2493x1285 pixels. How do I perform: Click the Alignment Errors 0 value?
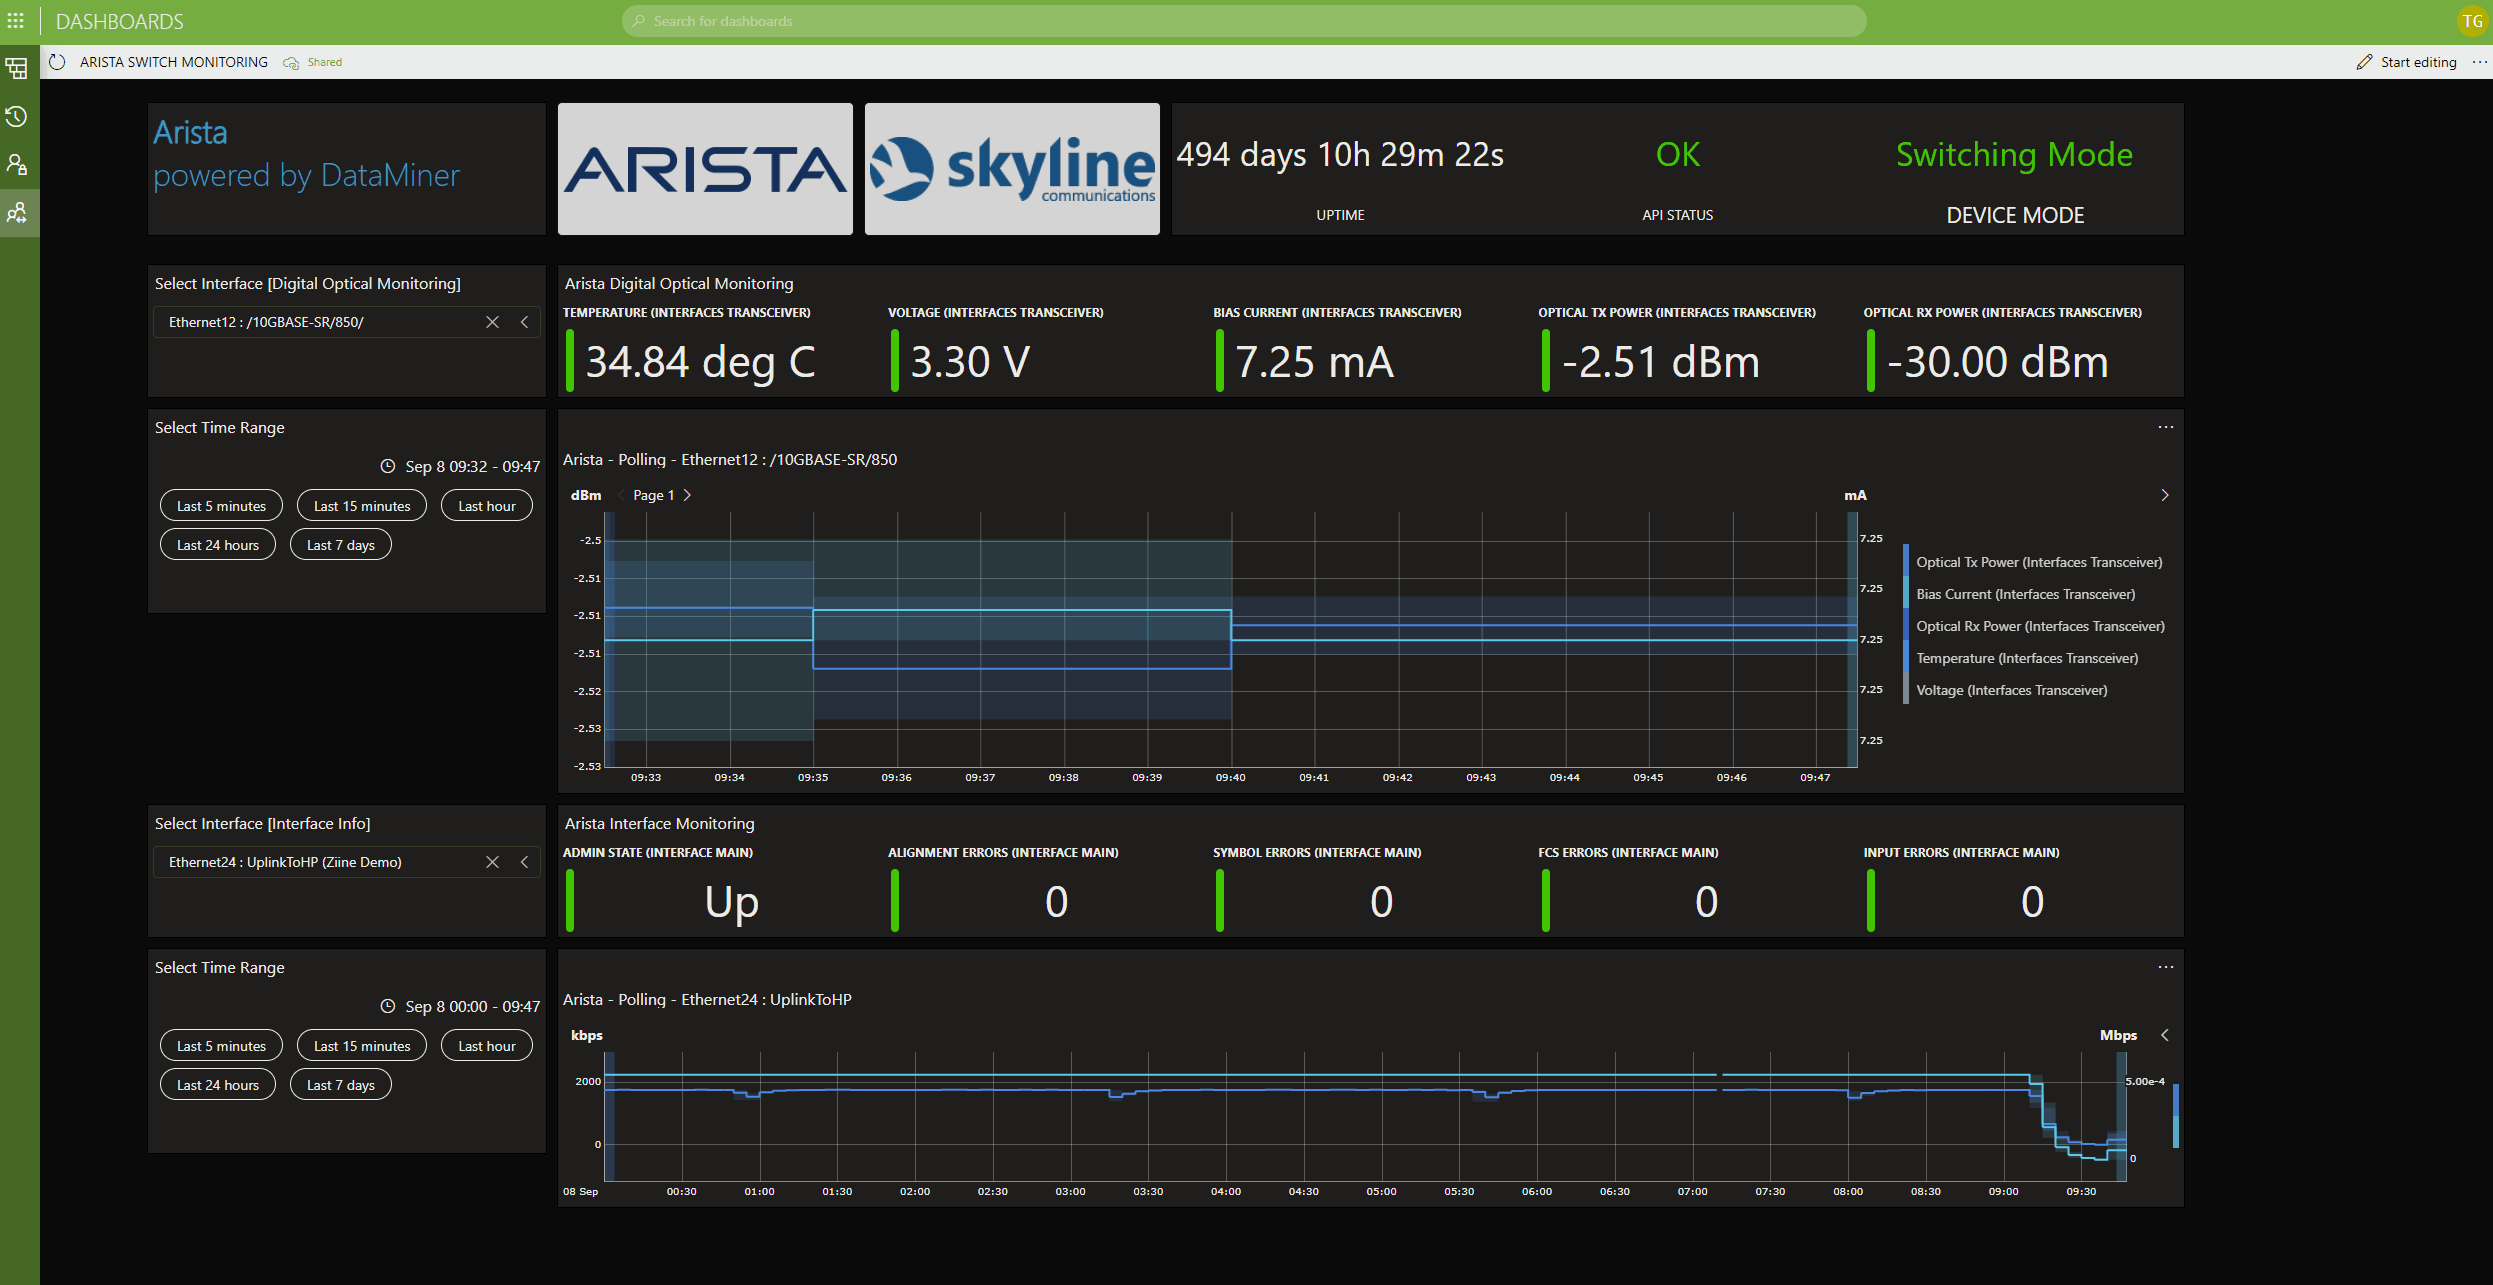click(1057, 902)
